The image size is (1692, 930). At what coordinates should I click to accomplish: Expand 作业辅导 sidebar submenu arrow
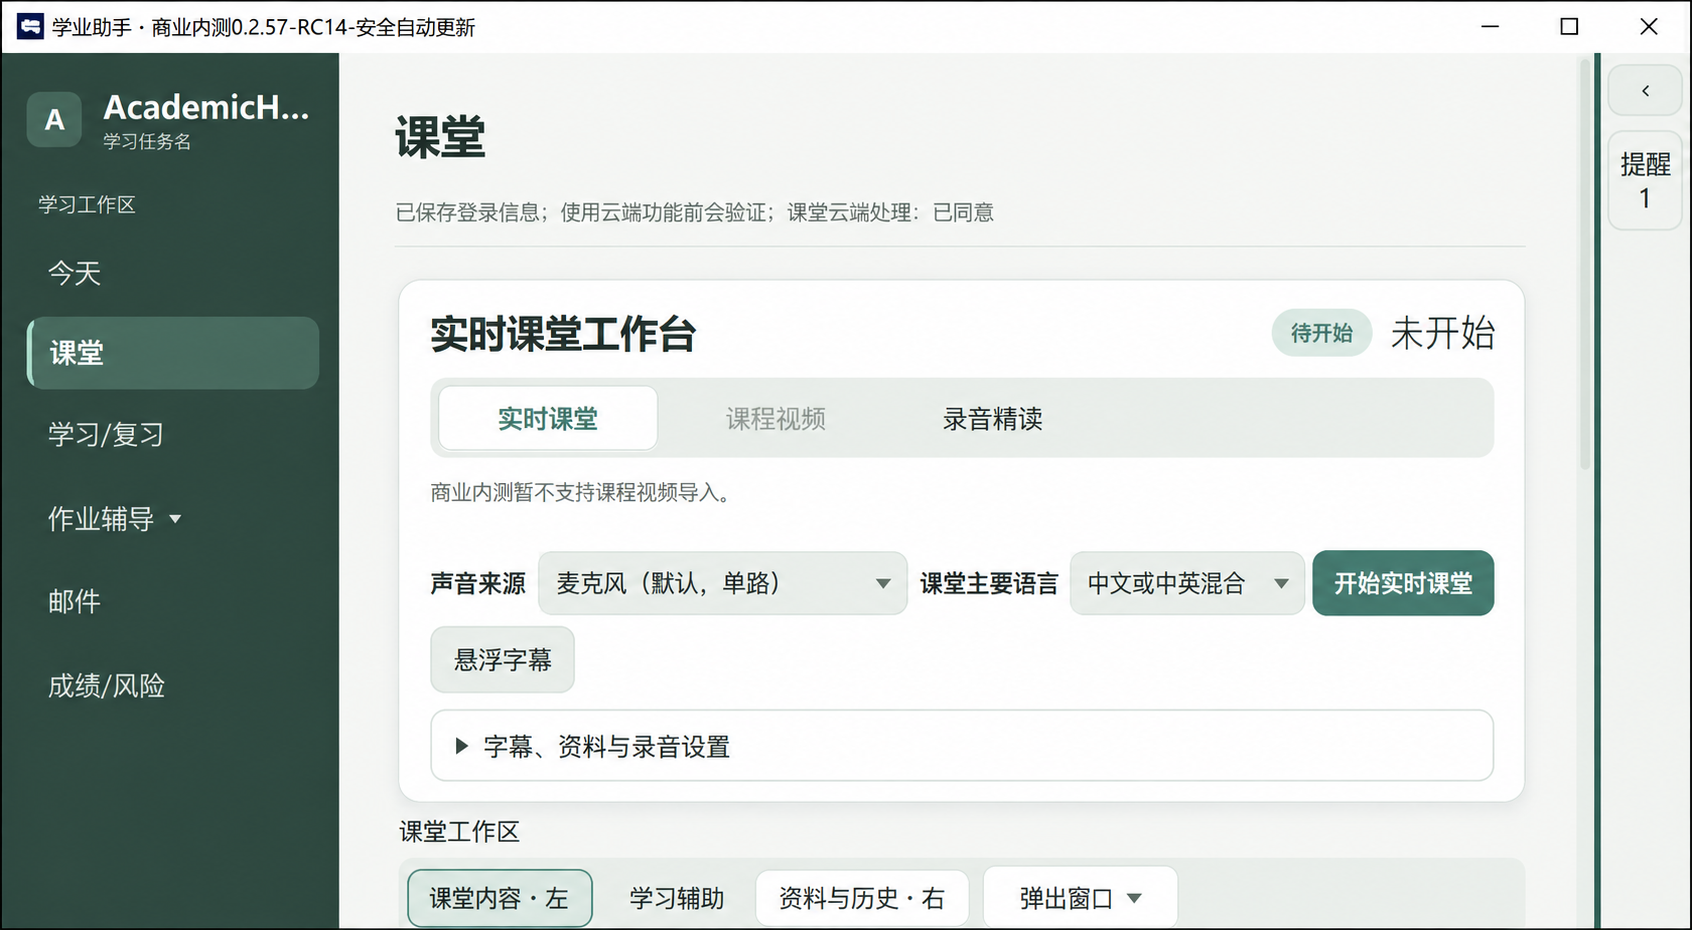176,519
